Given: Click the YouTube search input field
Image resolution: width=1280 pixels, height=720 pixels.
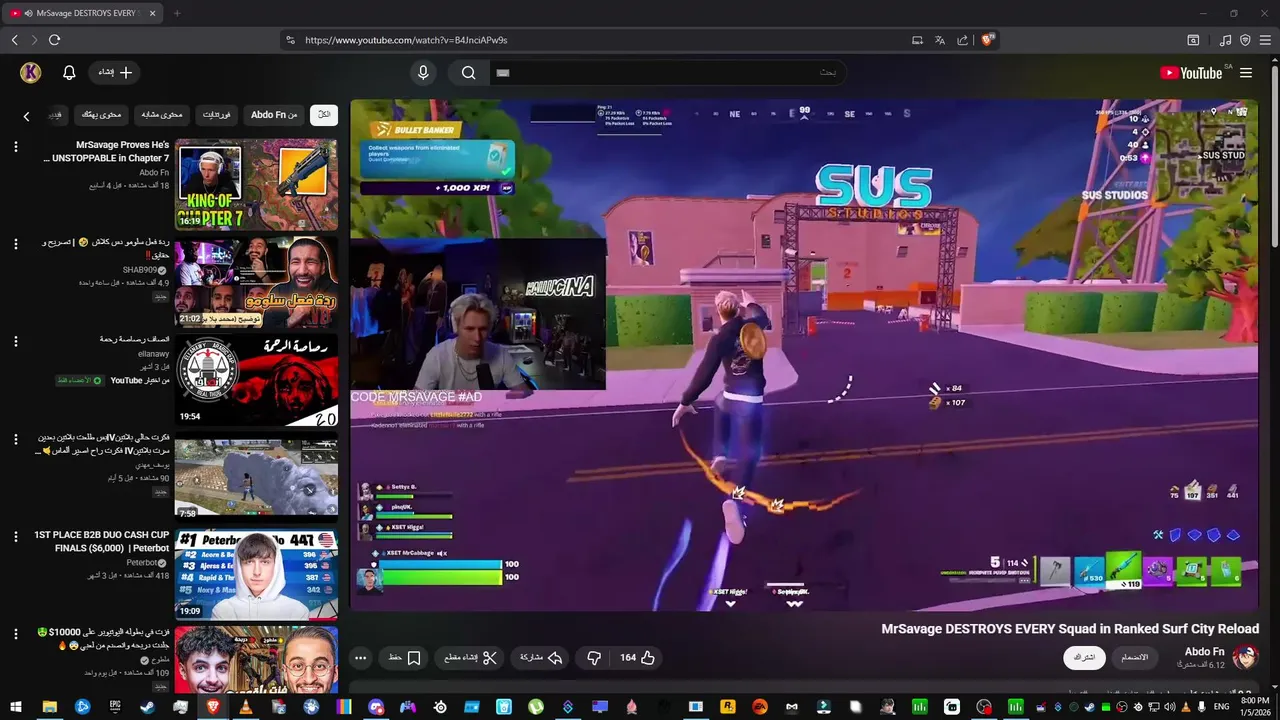Looking at the screenshot, I should [x=666, y=72].
